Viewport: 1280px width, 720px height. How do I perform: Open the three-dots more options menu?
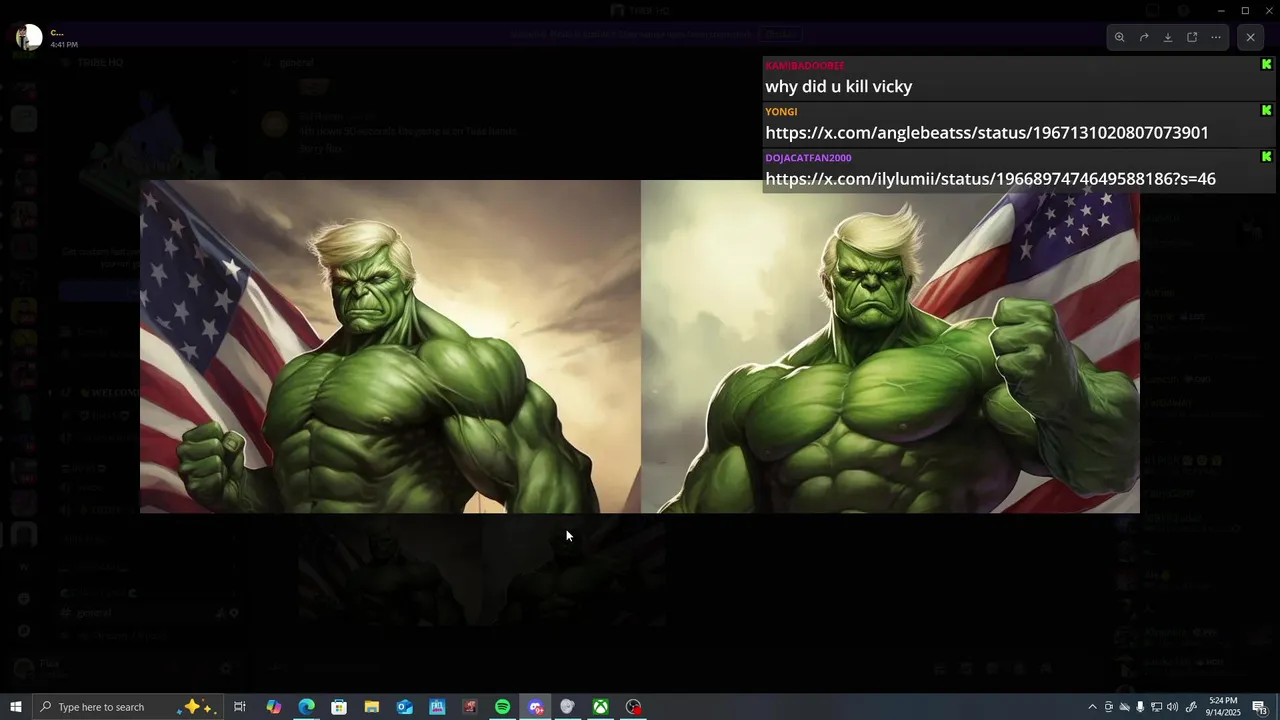point(1216,37)
